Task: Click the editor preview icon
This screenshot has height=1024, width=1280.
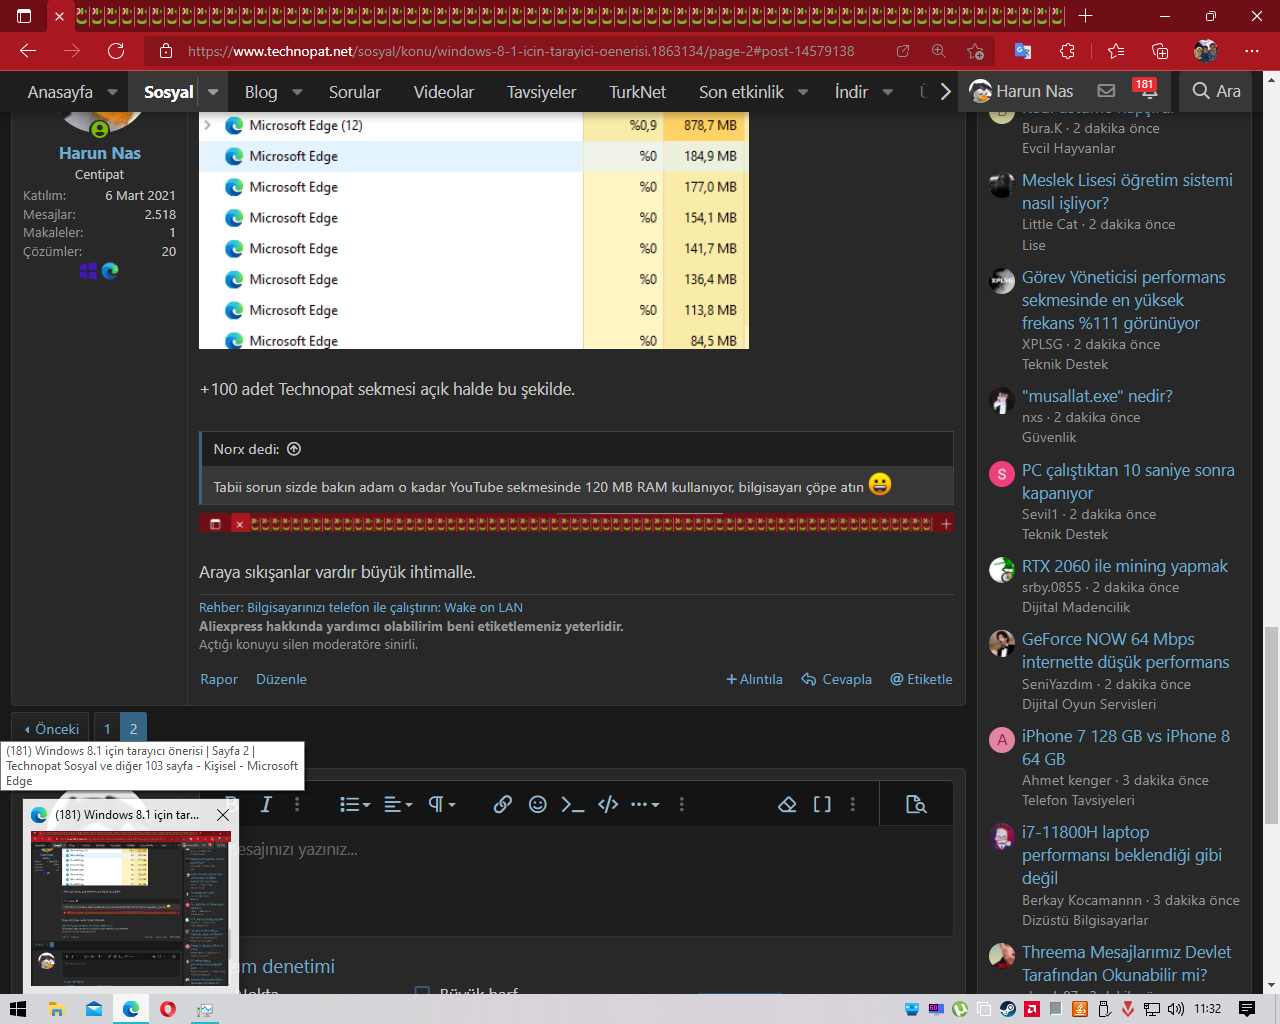Action: pyautogui.click(x=916, y=804)
